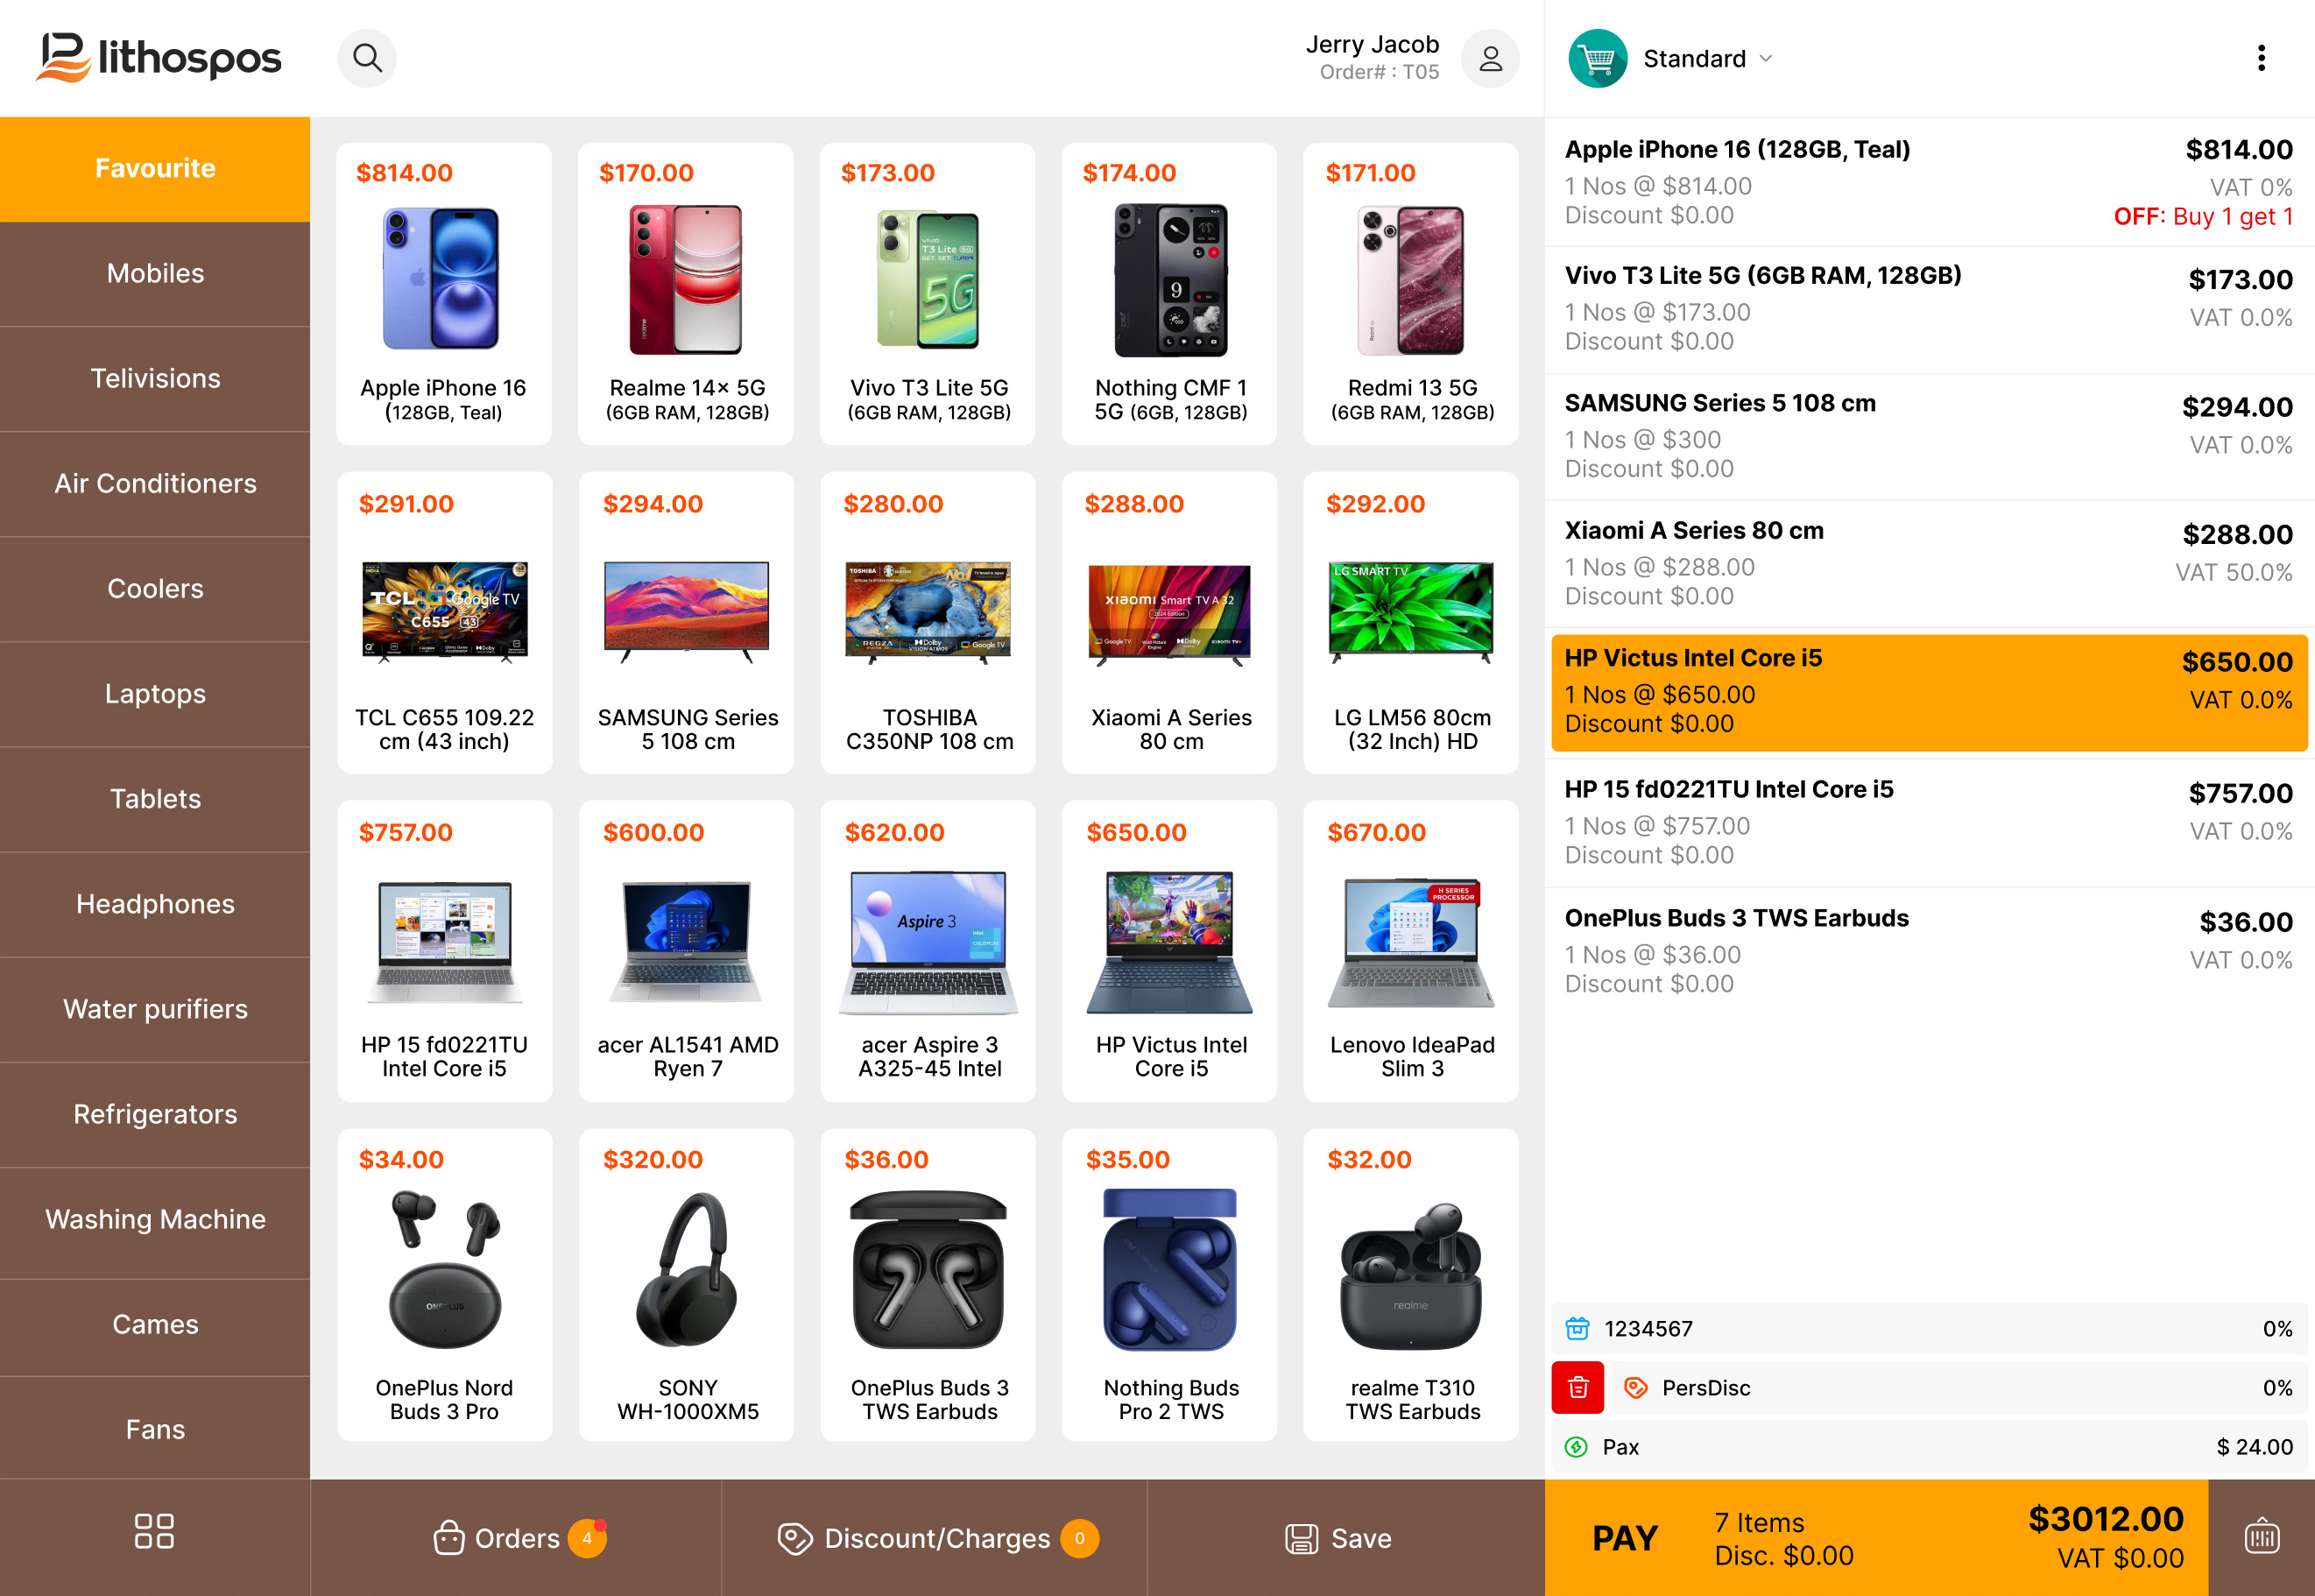The height and width of the screenshot is (1596, 2315).
Task: Open the cash drawer icon at bottom right
Action: click(2261, 1537)
